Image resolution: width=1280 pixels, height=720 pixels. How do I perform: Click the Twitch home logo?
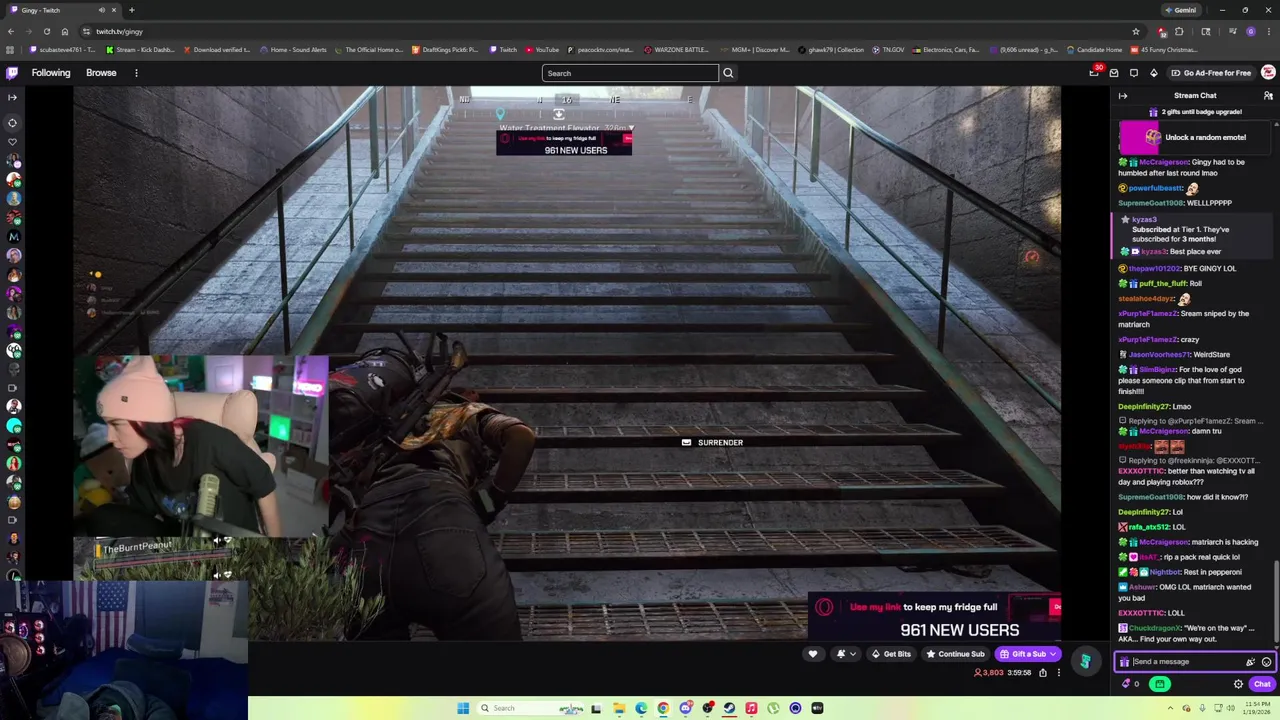click(x=12, y=73)
